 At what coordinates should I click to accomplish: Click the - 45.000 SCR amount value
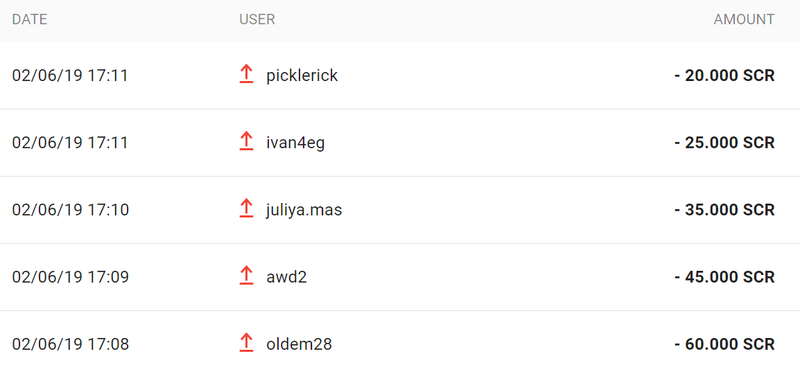(724, 277)
